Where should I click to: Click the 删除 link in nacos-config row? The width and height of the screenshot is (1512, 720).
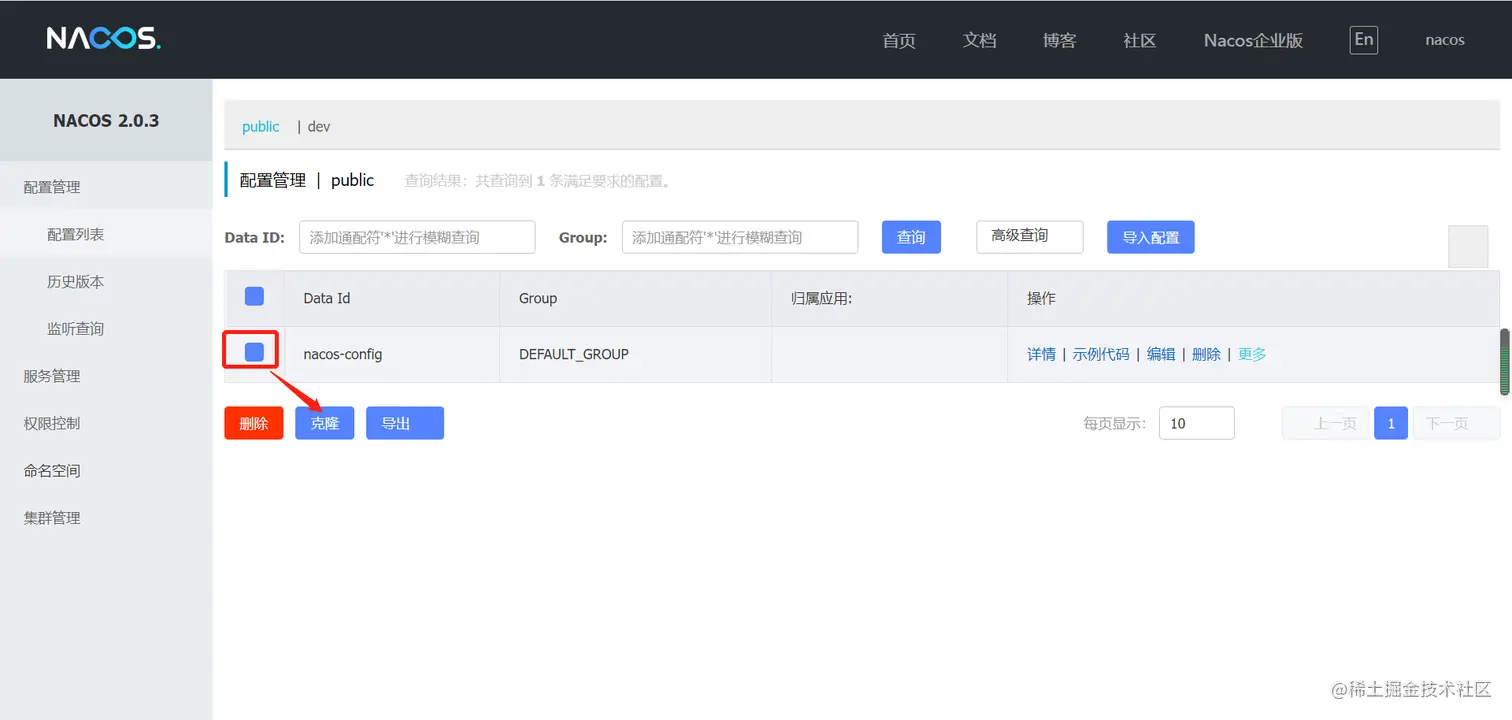click(1206, 354)
